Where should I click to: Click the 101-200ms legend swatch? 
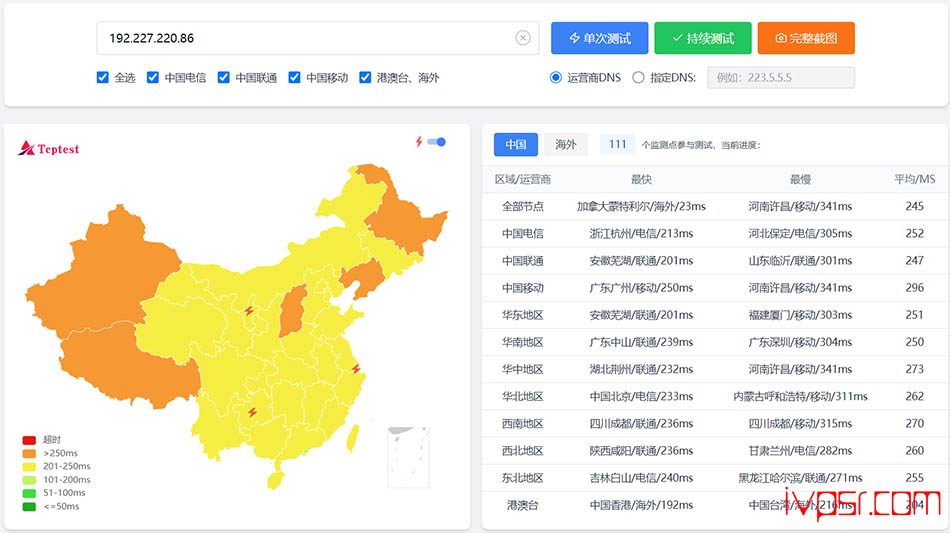29,480
